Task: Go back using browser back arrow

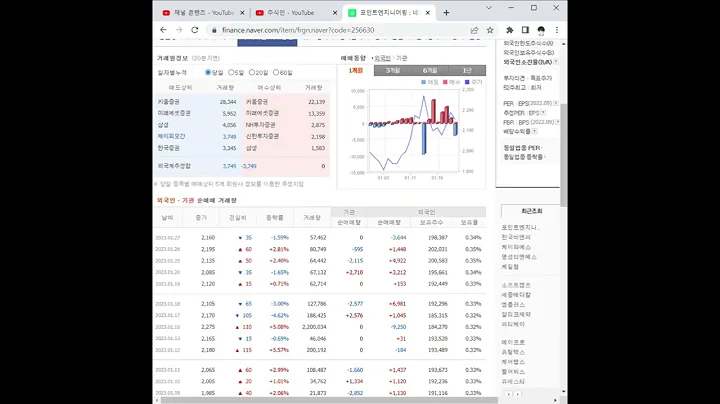Action: [x=163, y=30]
